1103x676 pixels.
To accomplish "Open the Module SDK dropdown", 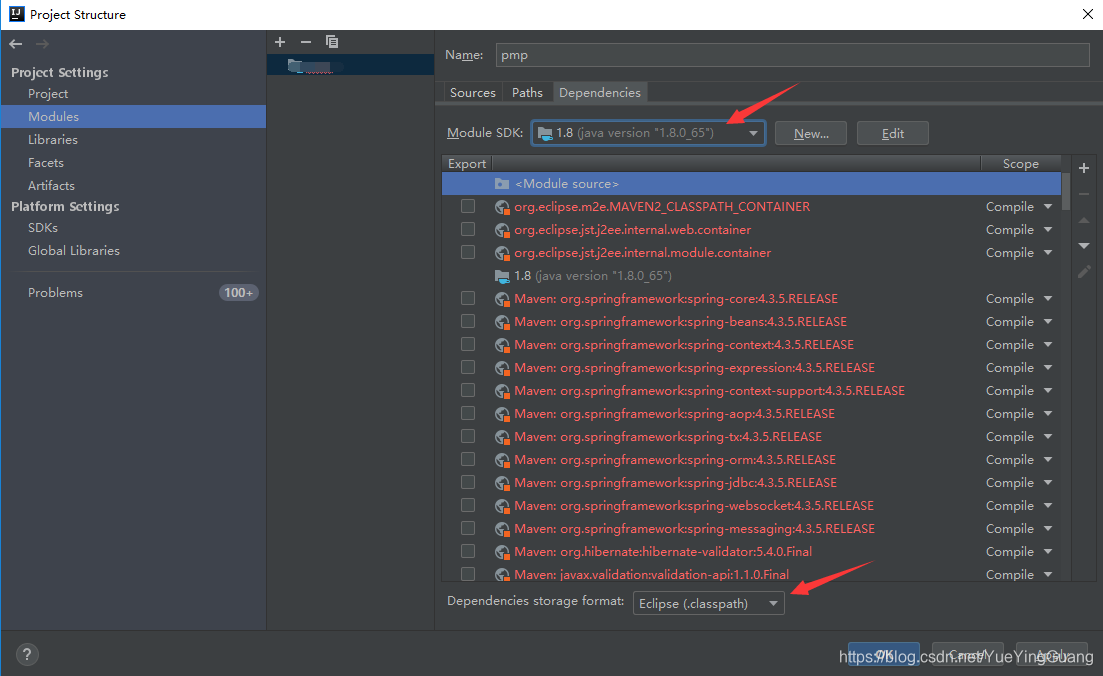I will [648, 133].
